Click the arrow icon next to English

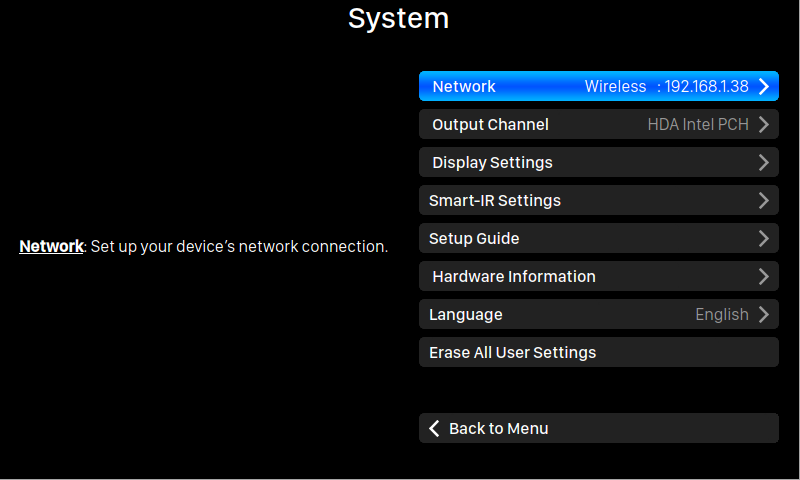pyautogui.click(x=764, y=314)
